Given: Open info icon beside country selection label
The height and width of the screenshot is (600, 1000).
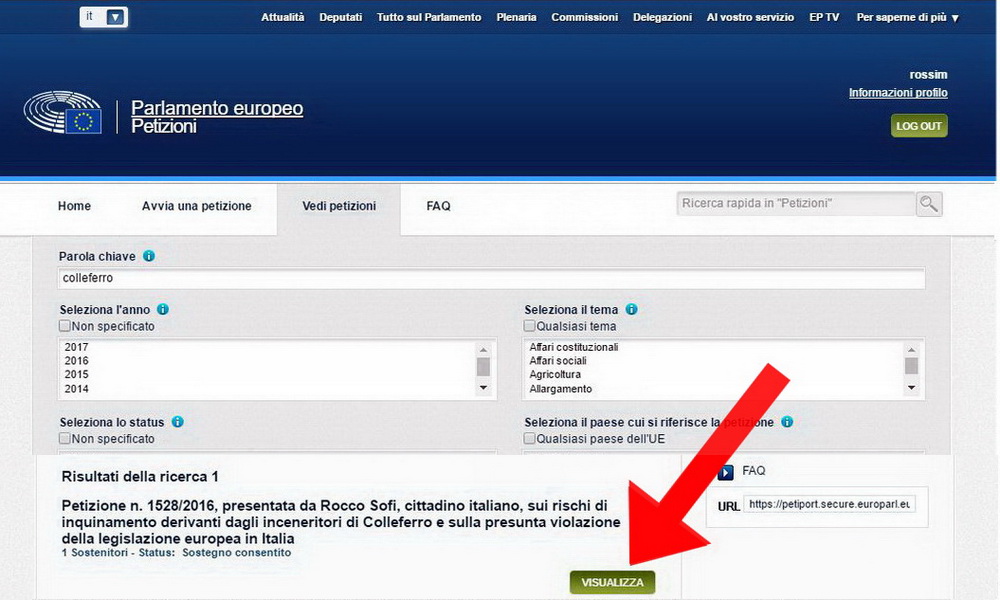Looking at the screenshot, I should pos(787,421).
